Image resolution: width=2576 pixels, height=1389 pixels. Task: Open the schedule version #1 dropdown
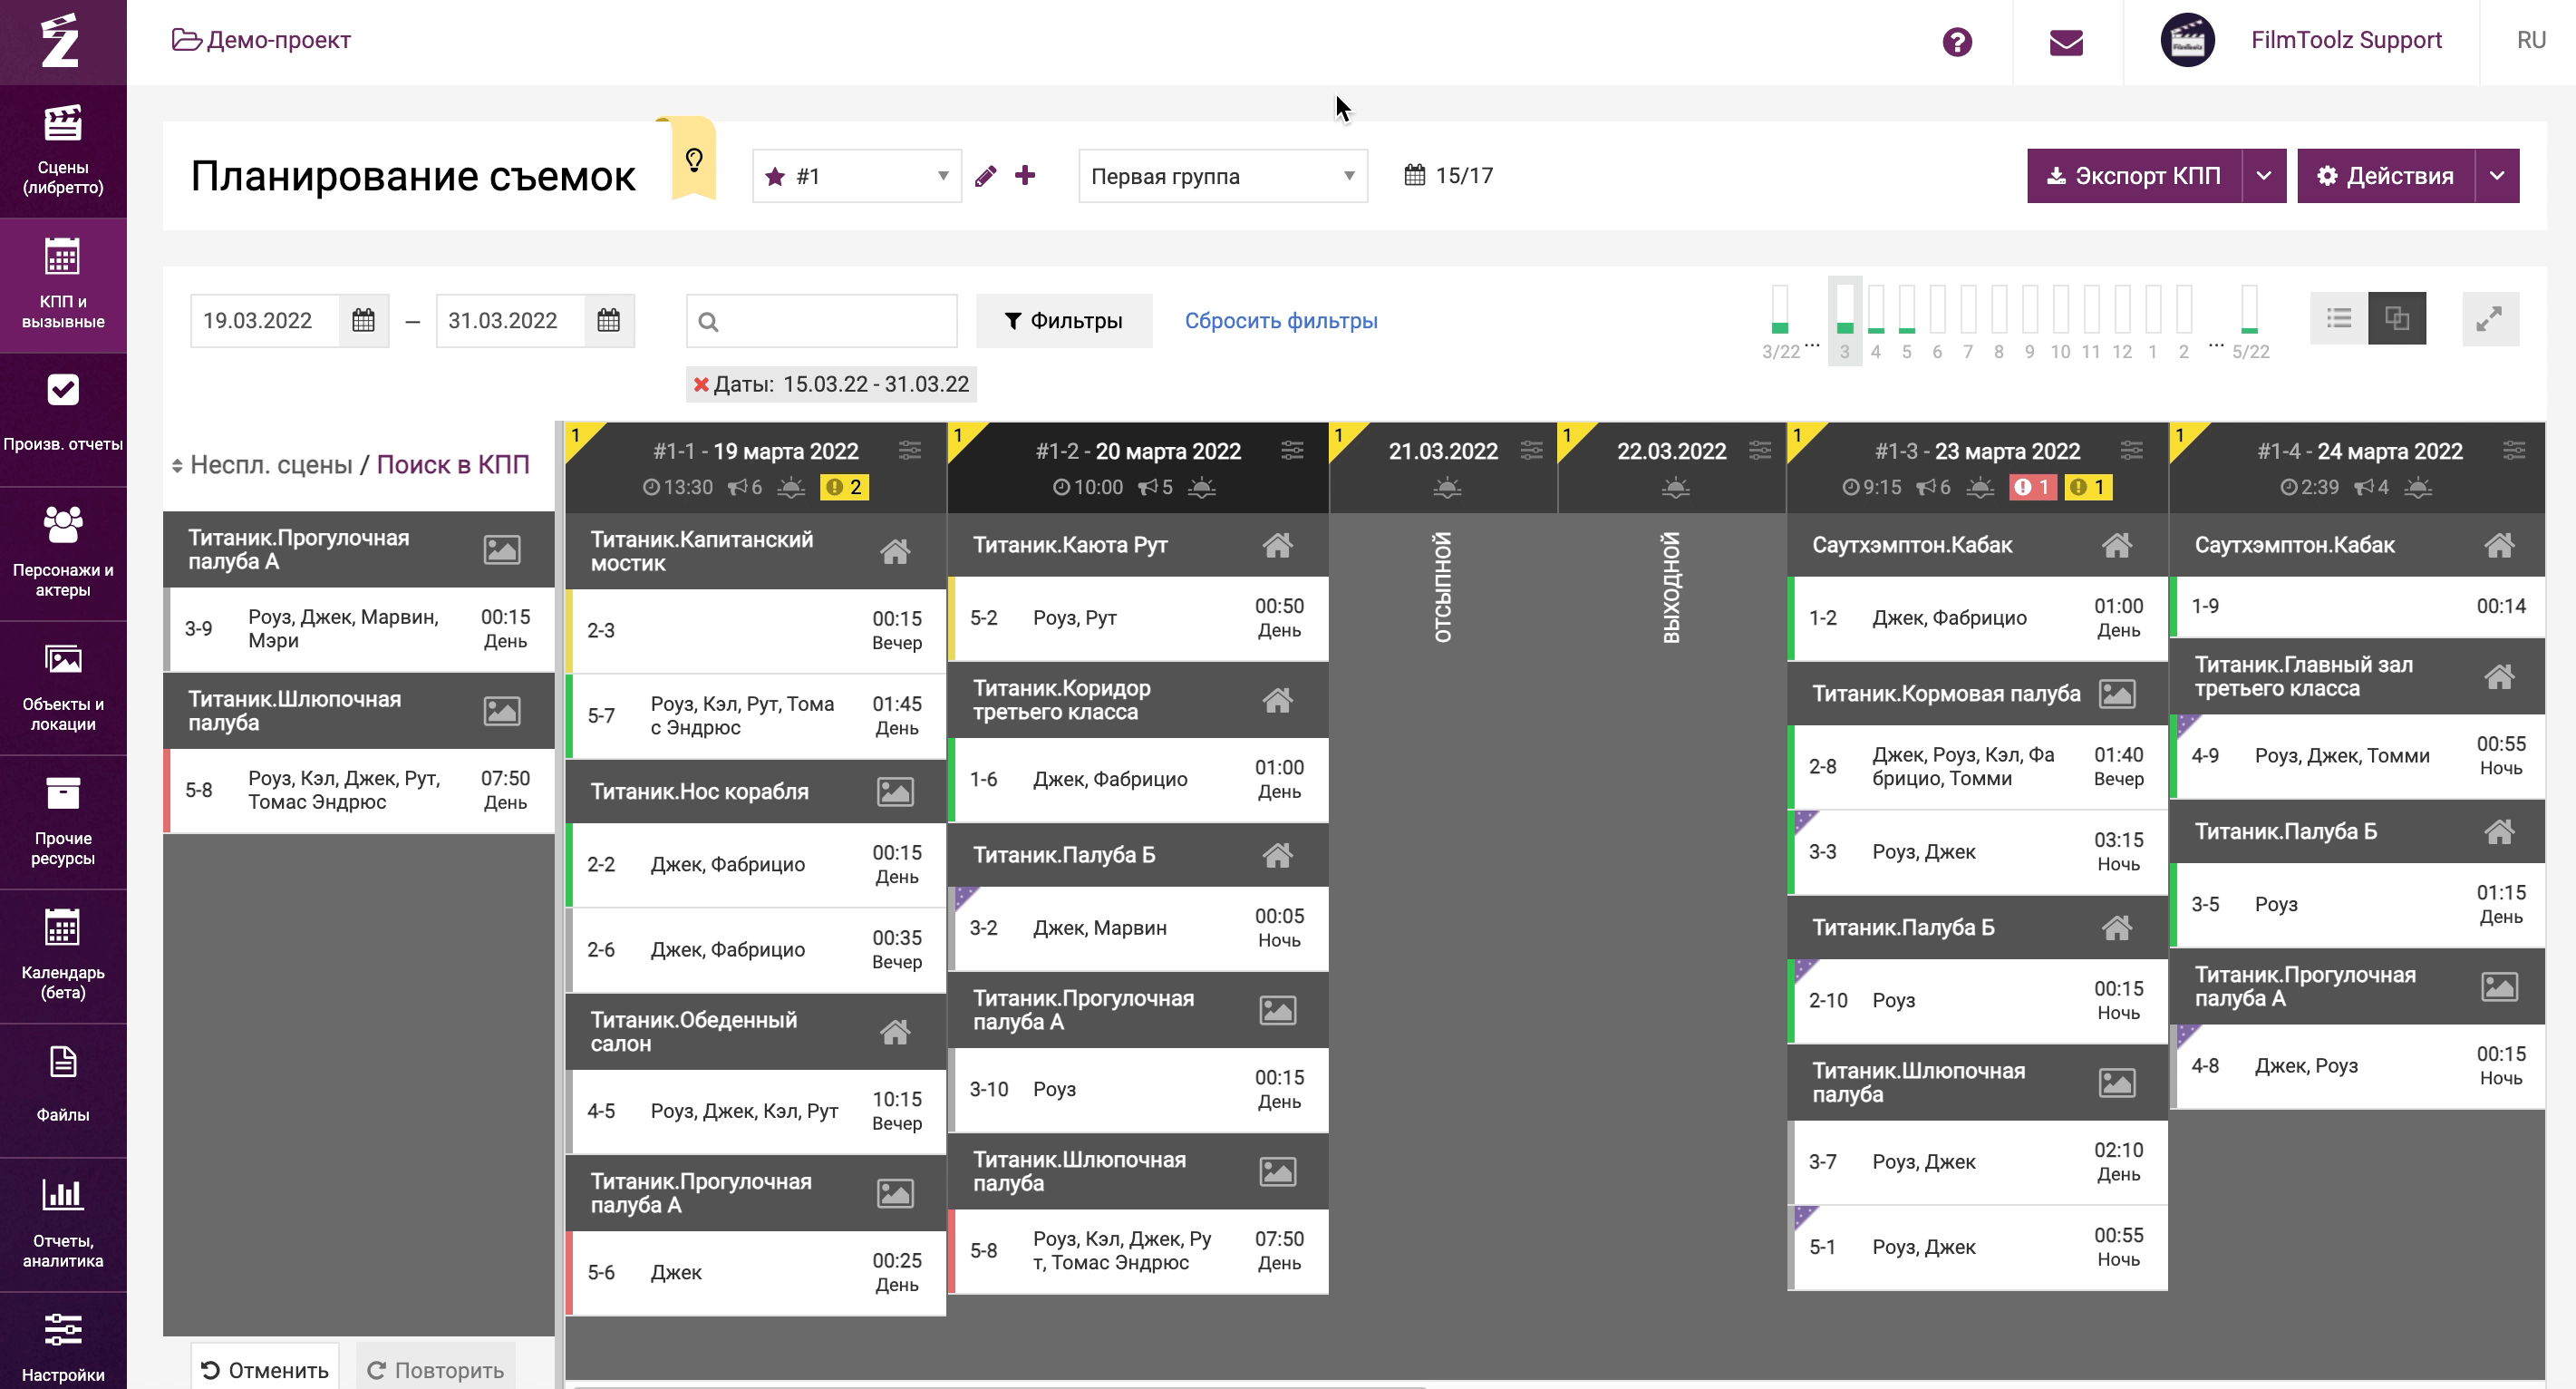pos(857,177)
